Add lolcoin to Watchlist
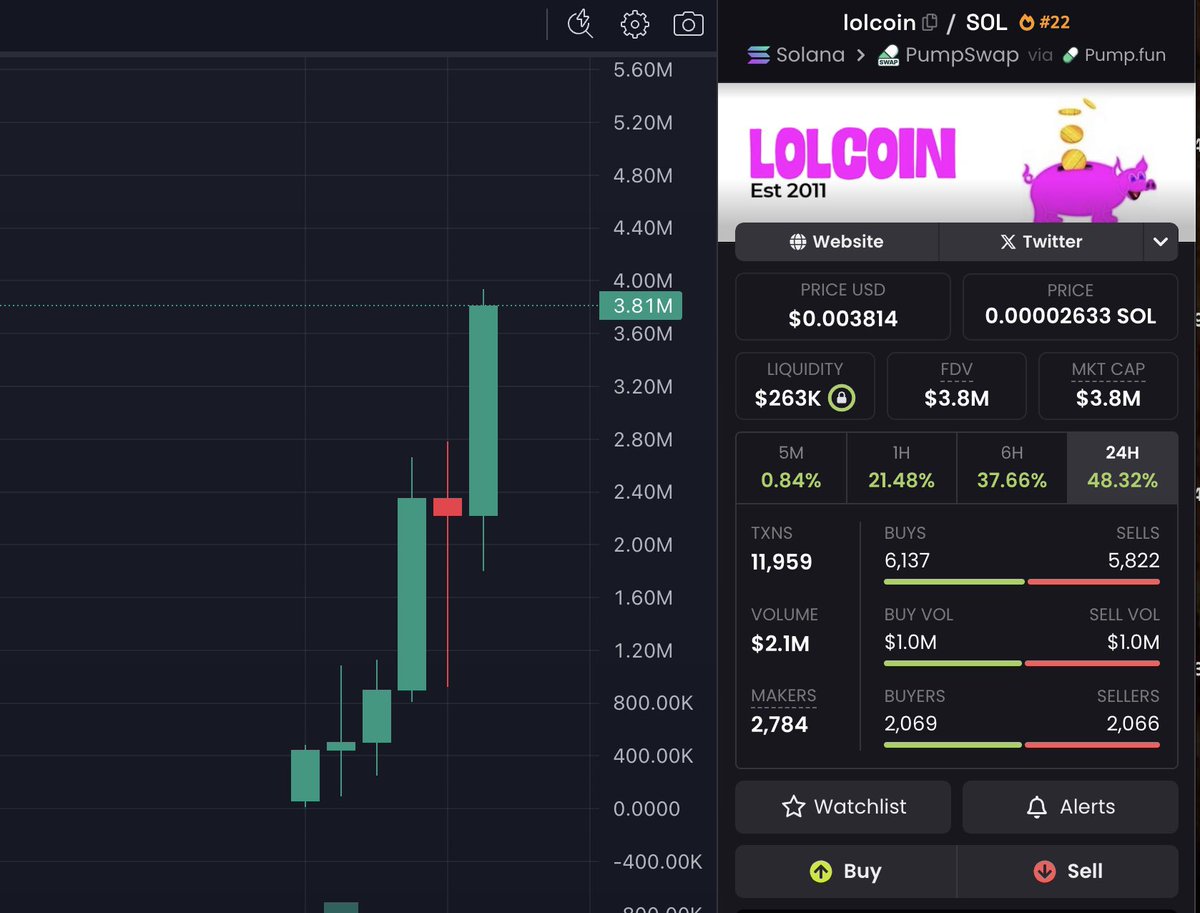This screenshot has width=1200, height=913. [x=843, y=807]
